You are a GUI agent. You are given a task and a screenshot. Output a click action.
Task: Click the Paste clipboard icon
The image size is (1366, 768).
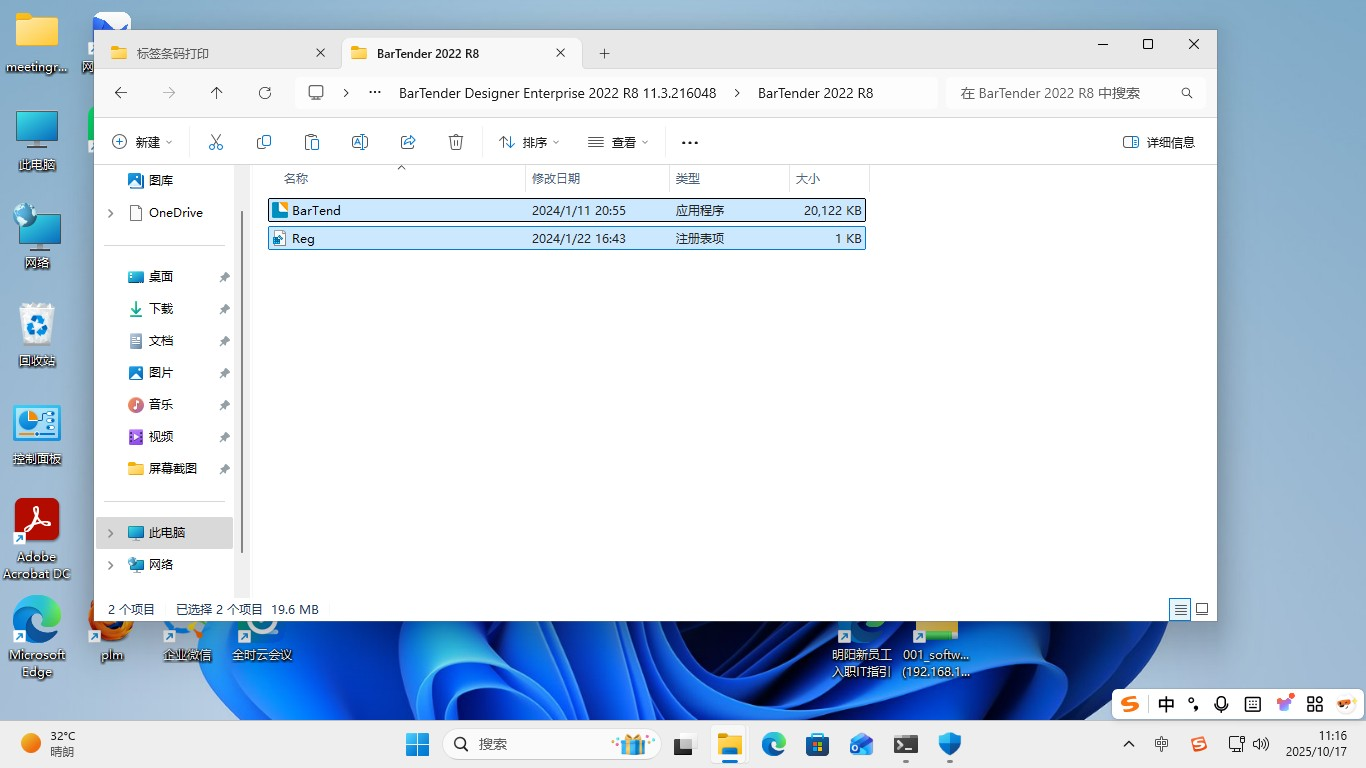coord(312,142)
